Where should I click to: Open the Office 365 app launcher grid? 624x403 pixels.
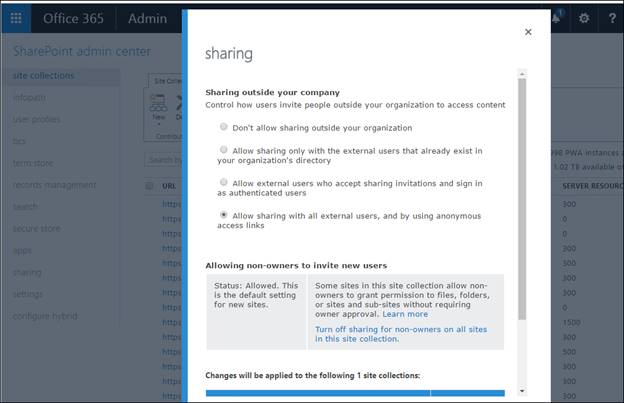click(x=16, y=18)
